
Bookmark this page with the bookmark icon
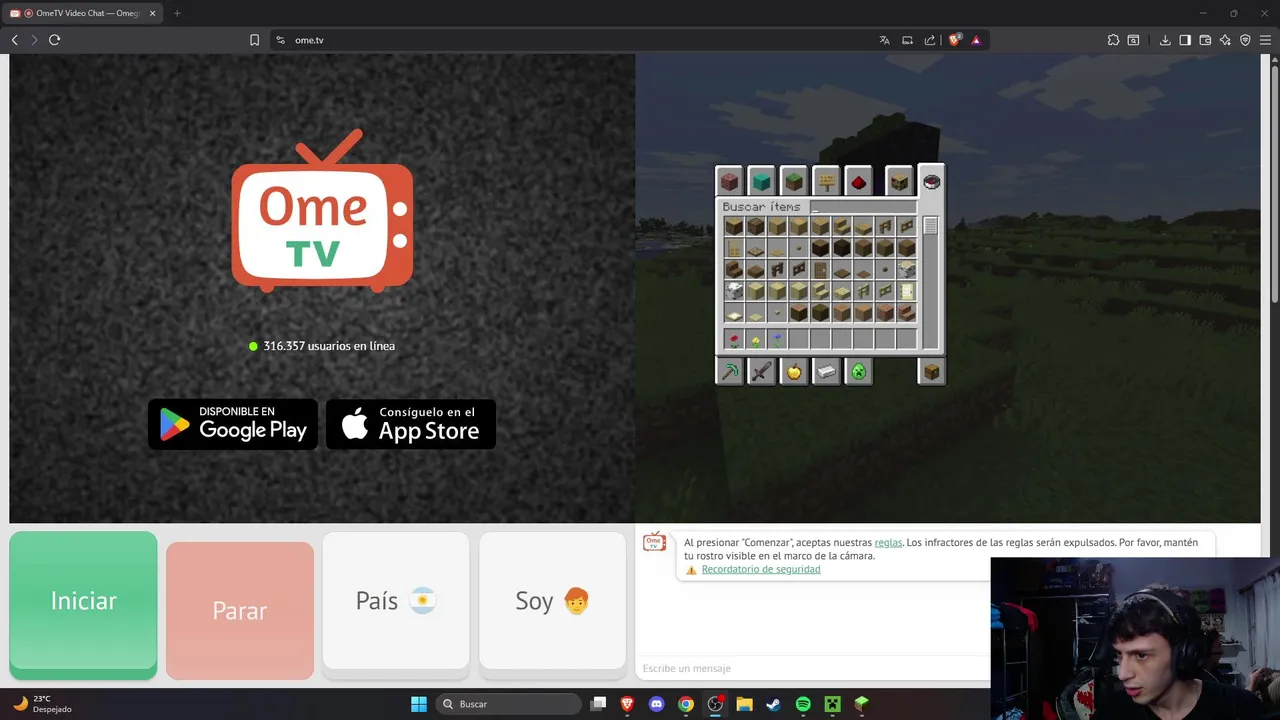[254, 40]
